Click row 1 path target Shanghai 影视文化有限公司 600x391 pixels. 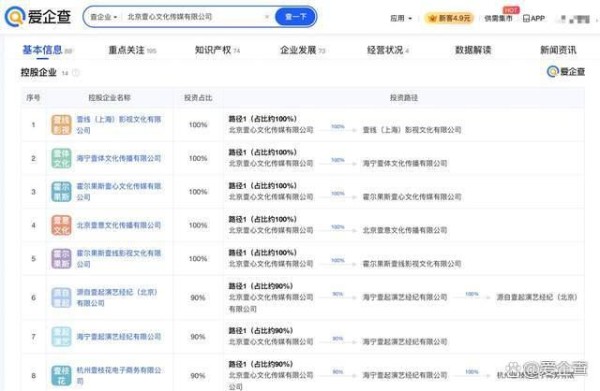coord(412,130)
